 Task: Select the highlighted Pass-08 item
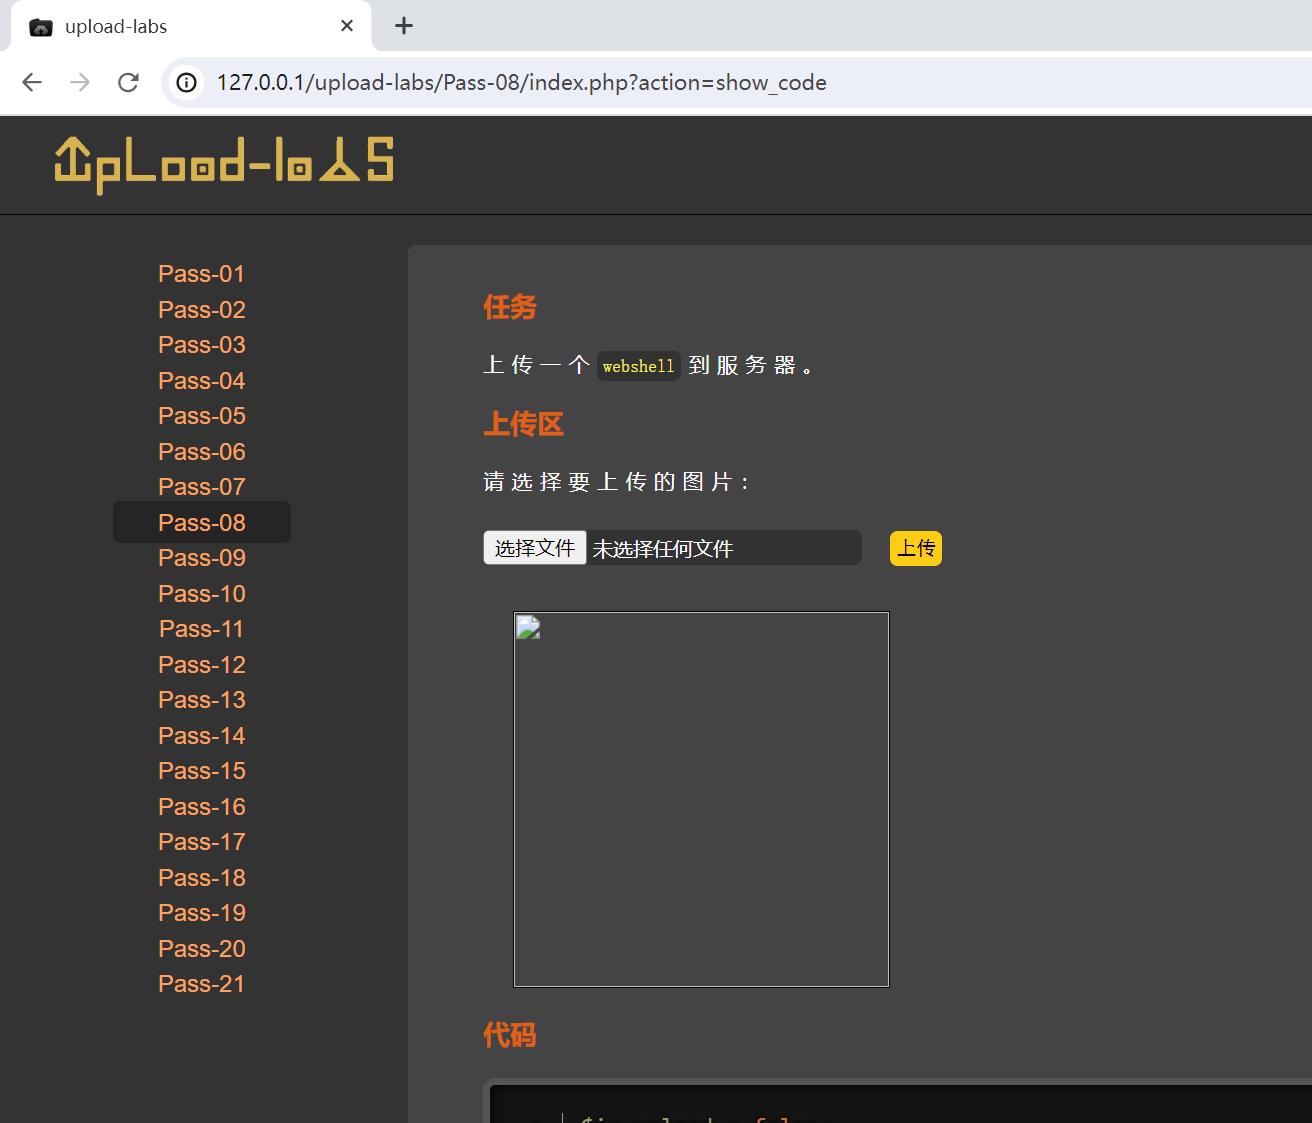(x=202, y=522)
